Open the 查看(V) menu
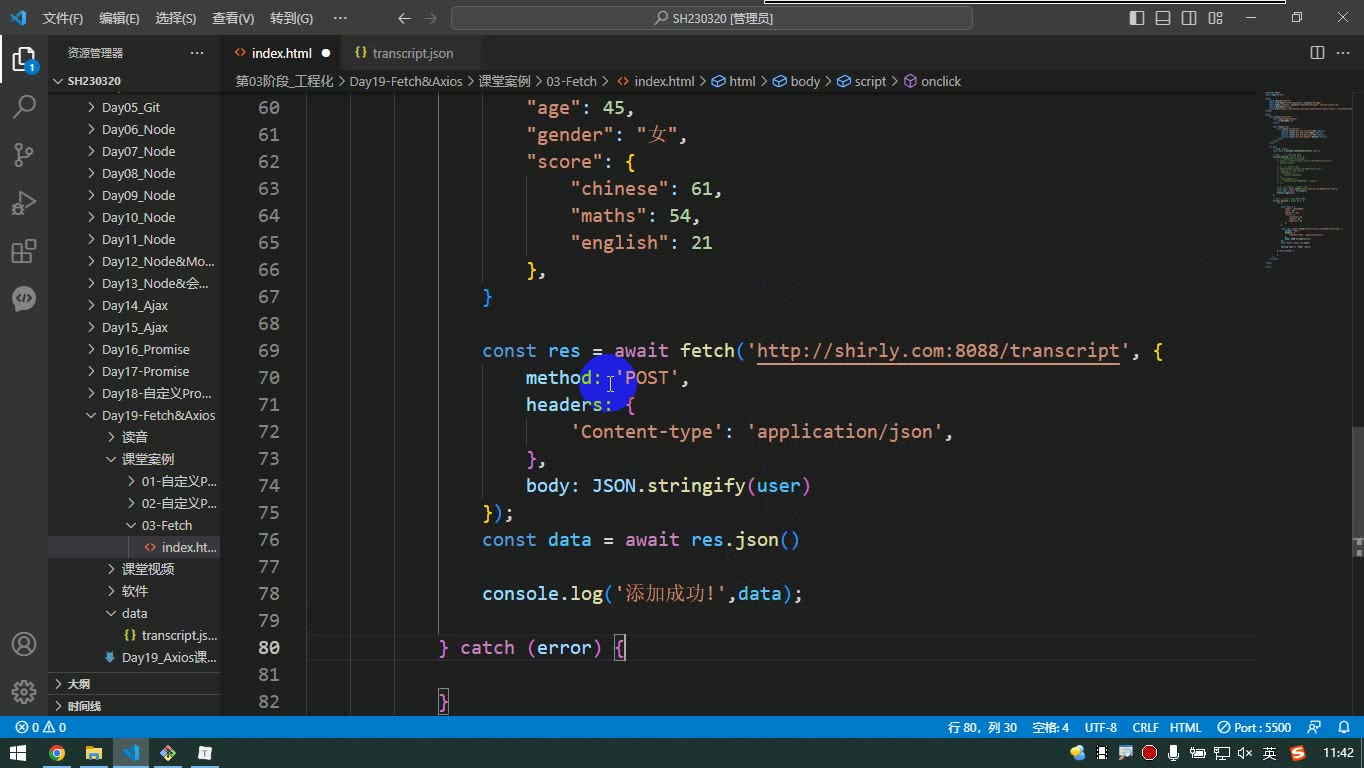This screenshot has height=768, width=1364. coord(233,18)
